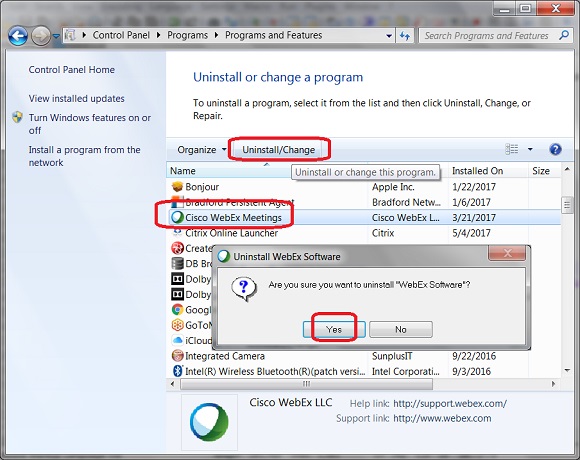Select the Integrated Camera row

click(x=364, y=356)
